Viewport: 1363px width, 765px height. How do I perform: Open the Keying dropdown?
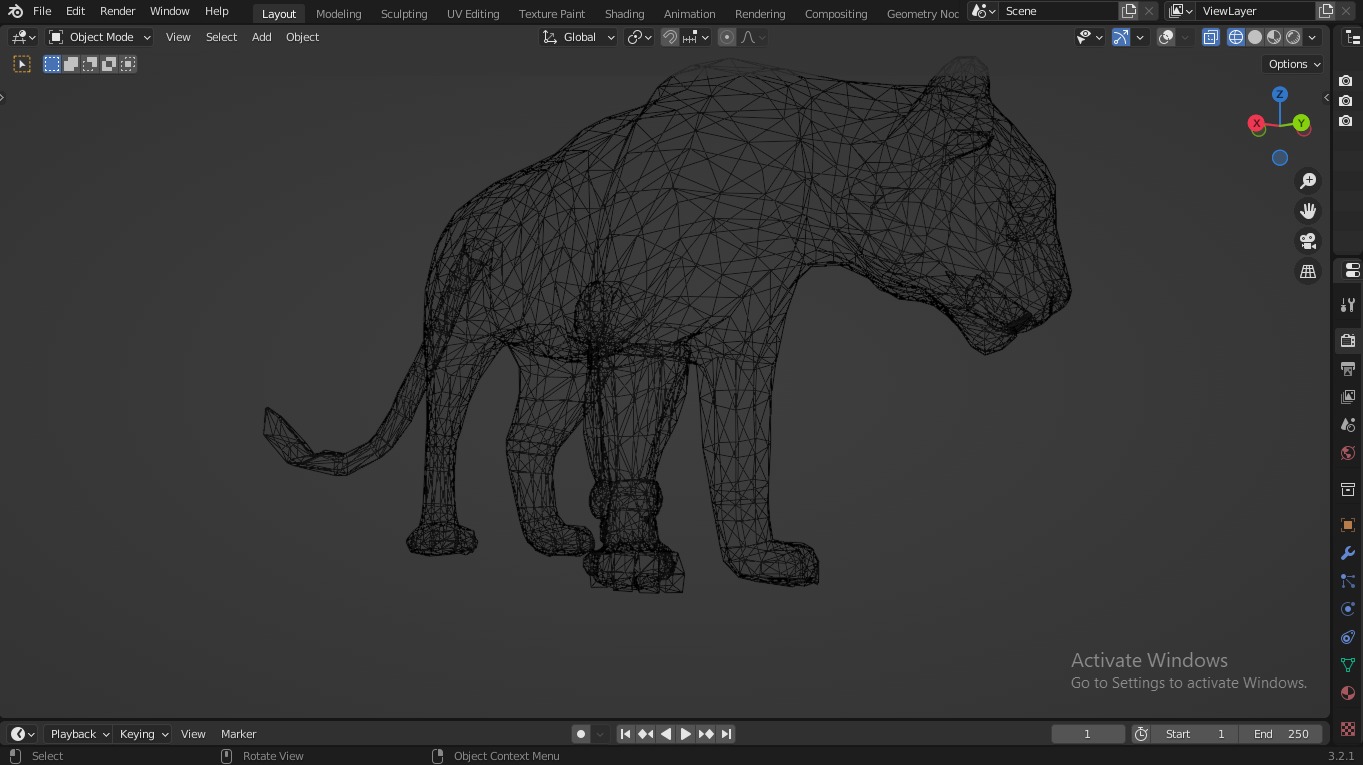click(x=144, y=734)
